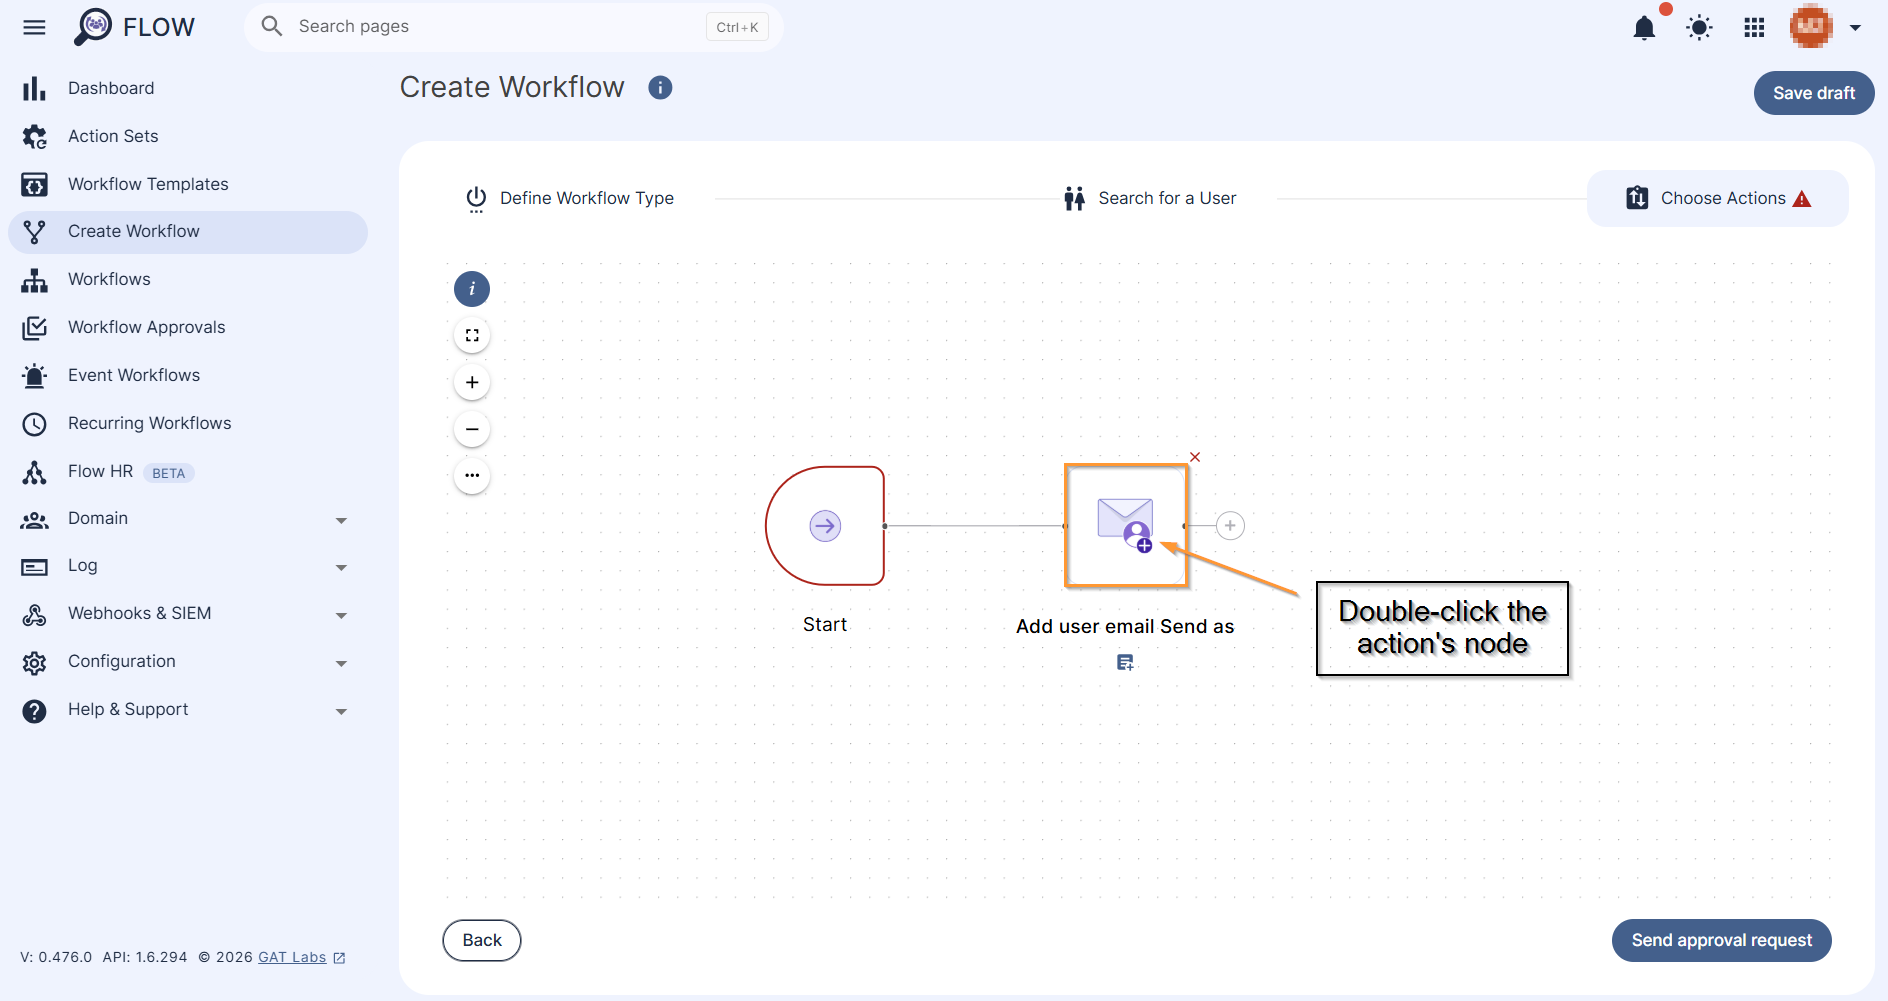Click the info icon beside Create Workflow
Viewport: 1888px width, 1001px height.
pos(660,88)
